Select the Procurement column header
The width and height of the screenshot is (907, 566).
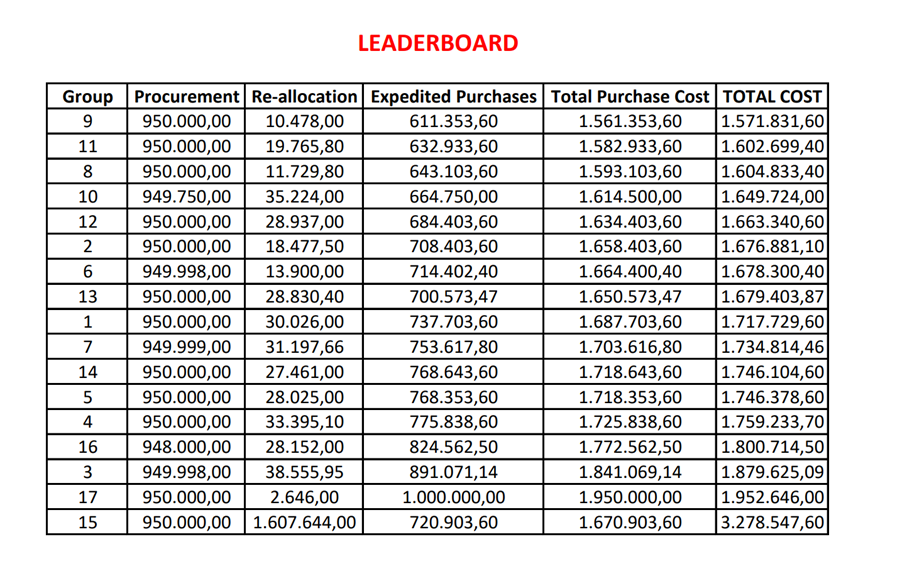coord(186,96)
